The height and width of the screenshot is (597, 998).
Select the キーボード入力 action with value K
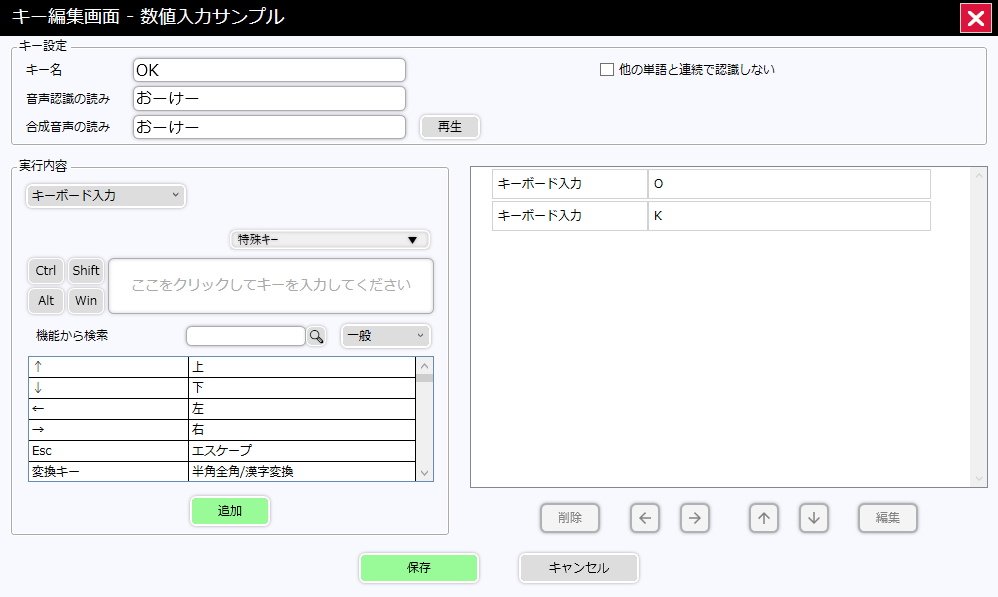(x=712, y=216)
